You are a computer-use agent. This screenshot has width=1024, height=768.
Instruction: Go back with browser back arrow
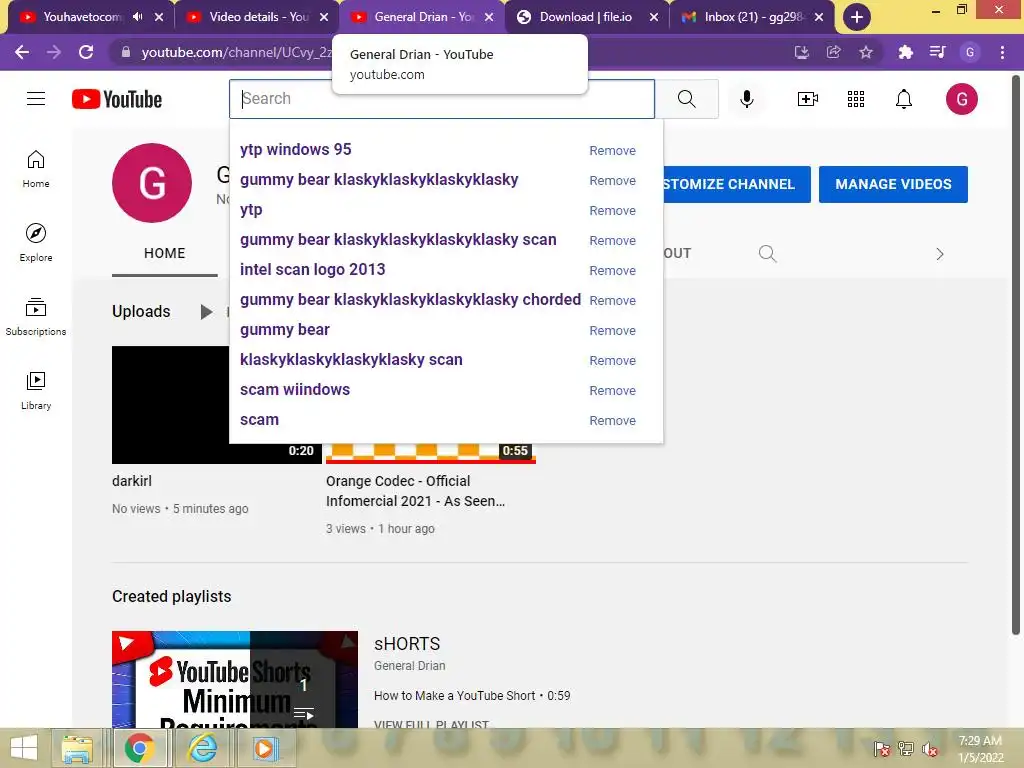22,52
